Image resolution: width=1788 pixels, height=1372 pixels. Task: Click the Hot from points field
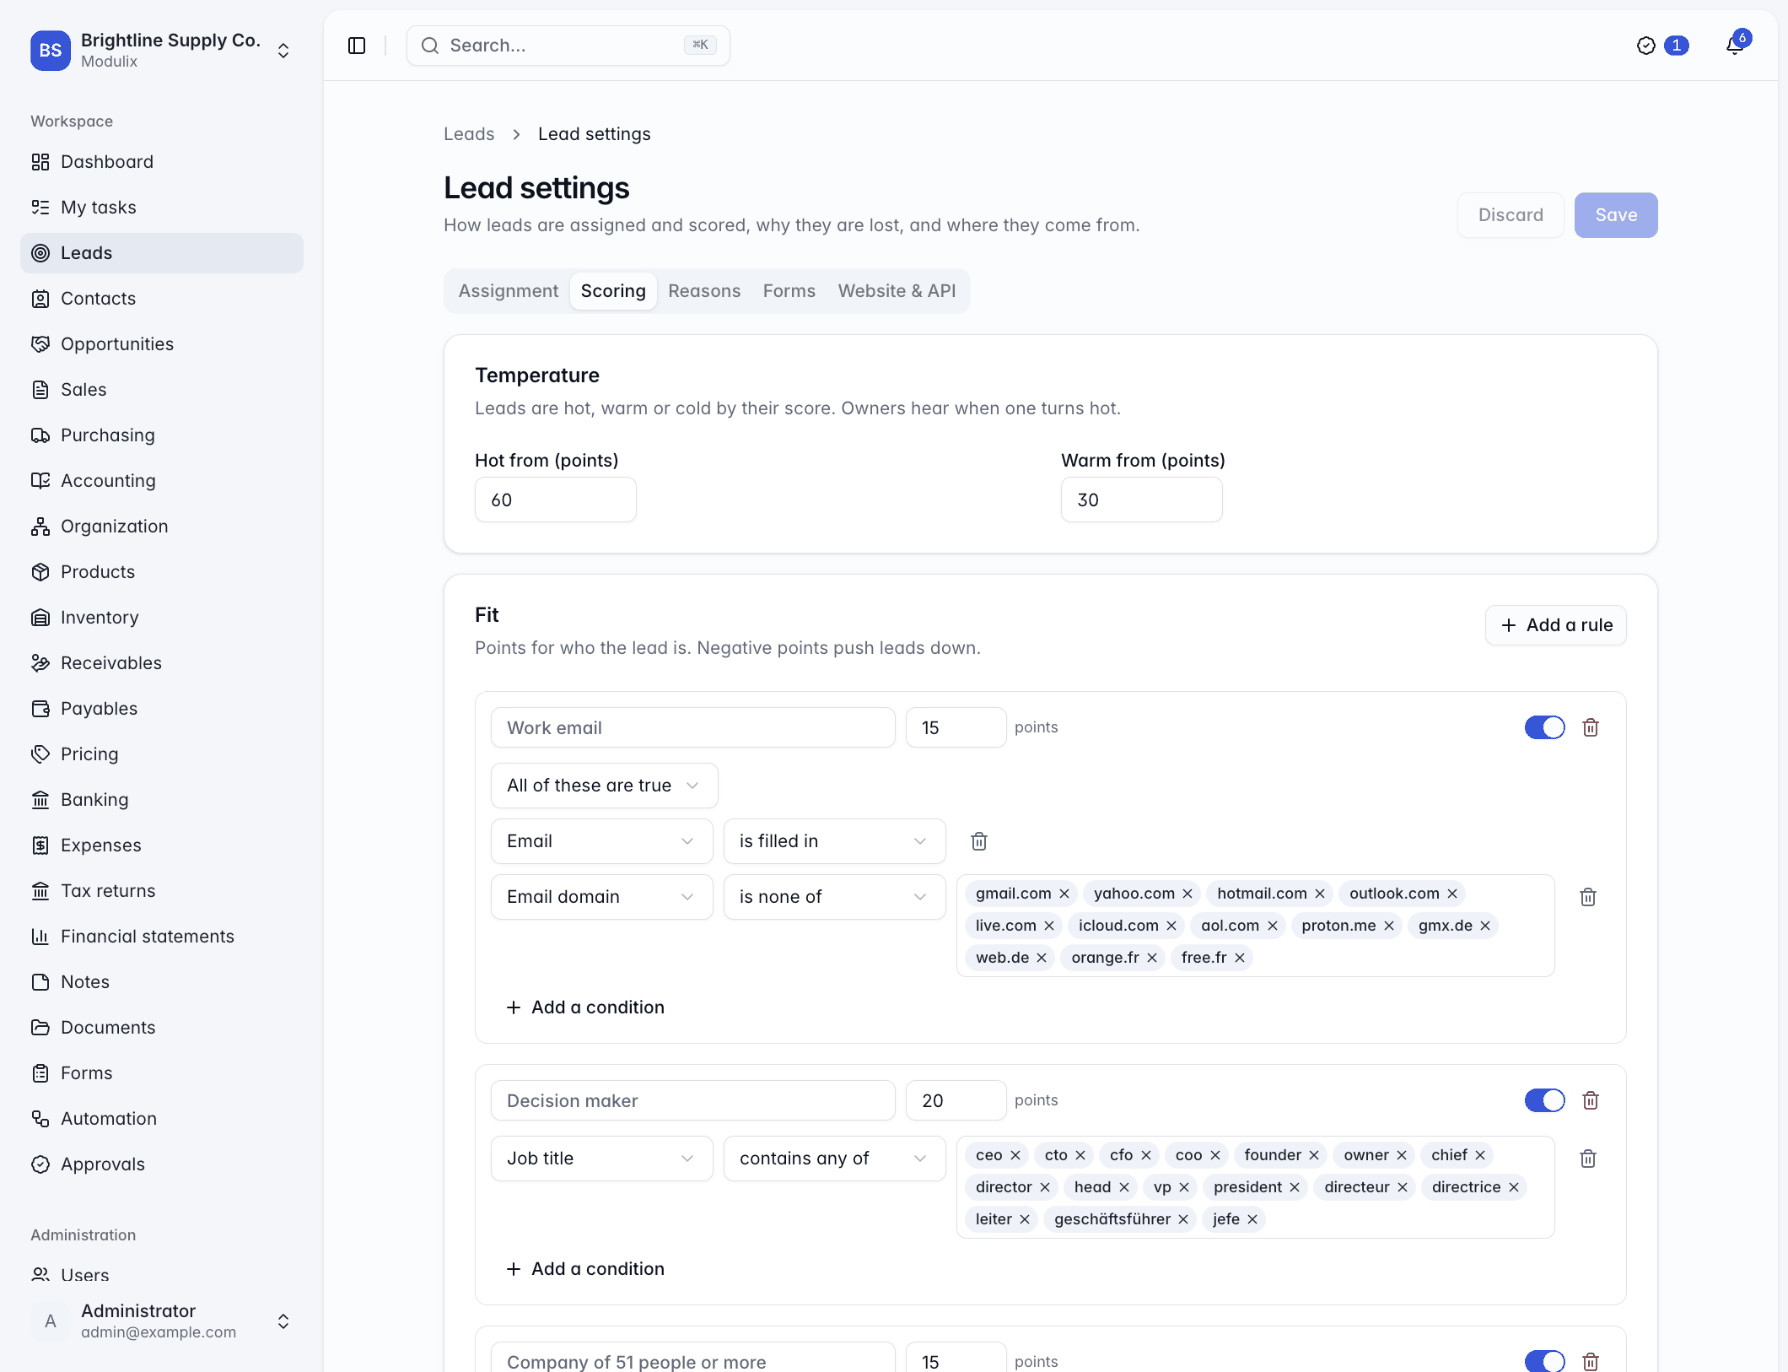pyautogui.click(x=555, y=499)
